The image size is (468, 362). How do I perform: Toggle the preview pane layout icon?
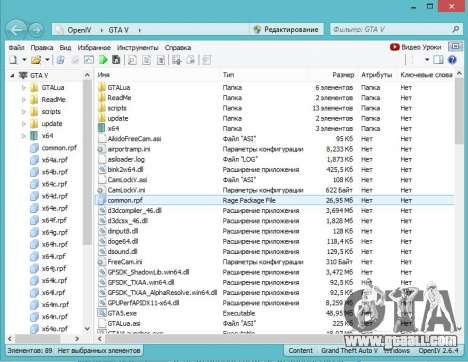(x=438, y=60)
